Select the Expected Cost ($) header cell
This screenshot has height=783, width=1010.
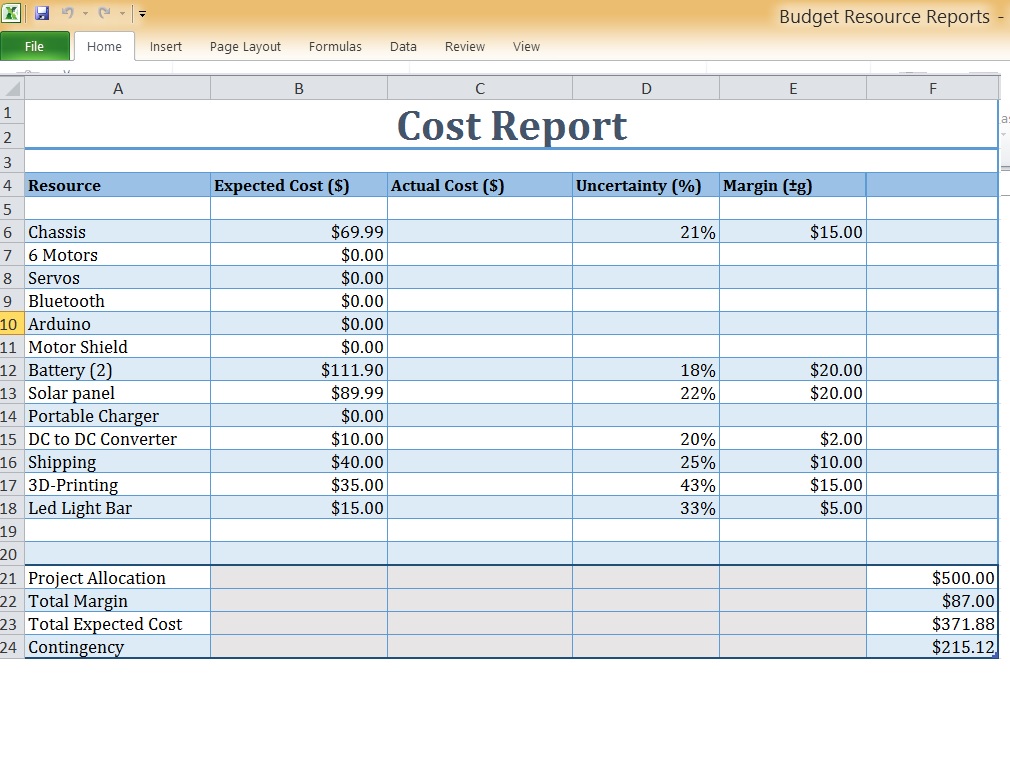click(x=299, y=185)
